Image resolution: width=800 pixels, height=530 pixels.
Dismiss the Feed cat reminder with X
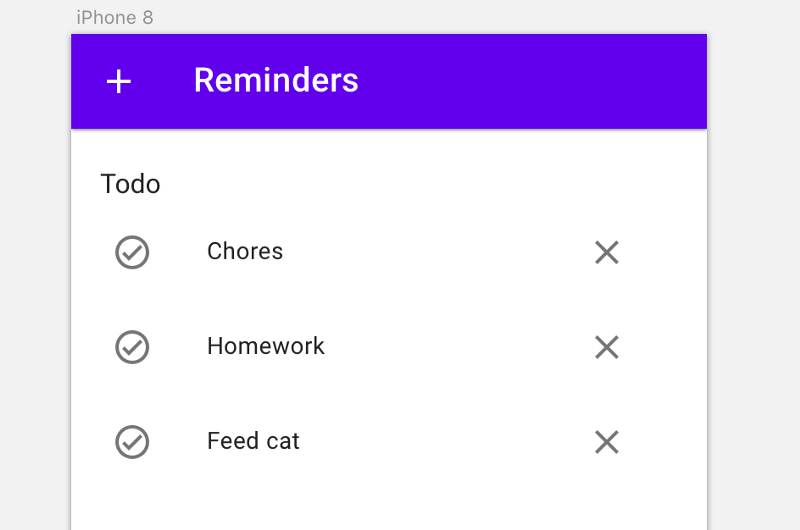(x=607, y=442)
